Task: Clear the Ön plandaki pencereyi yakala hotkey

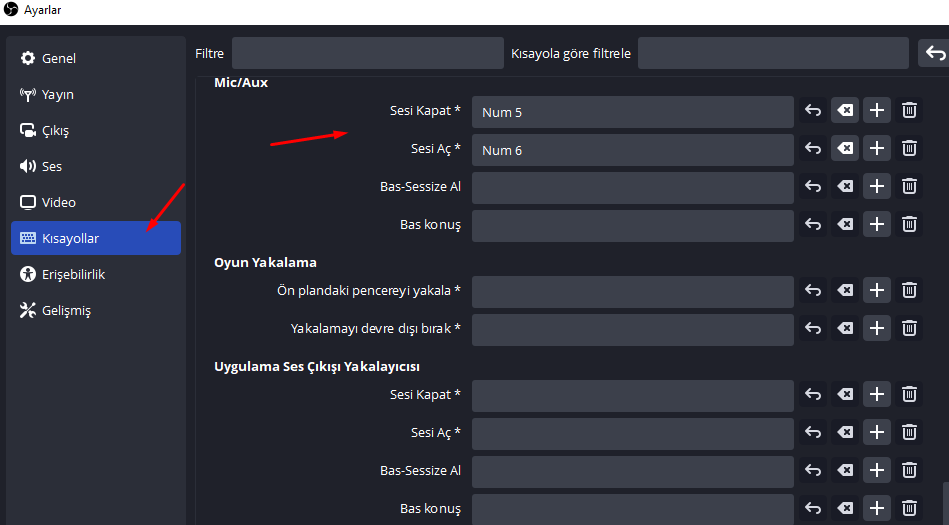Action: [845, 291]
